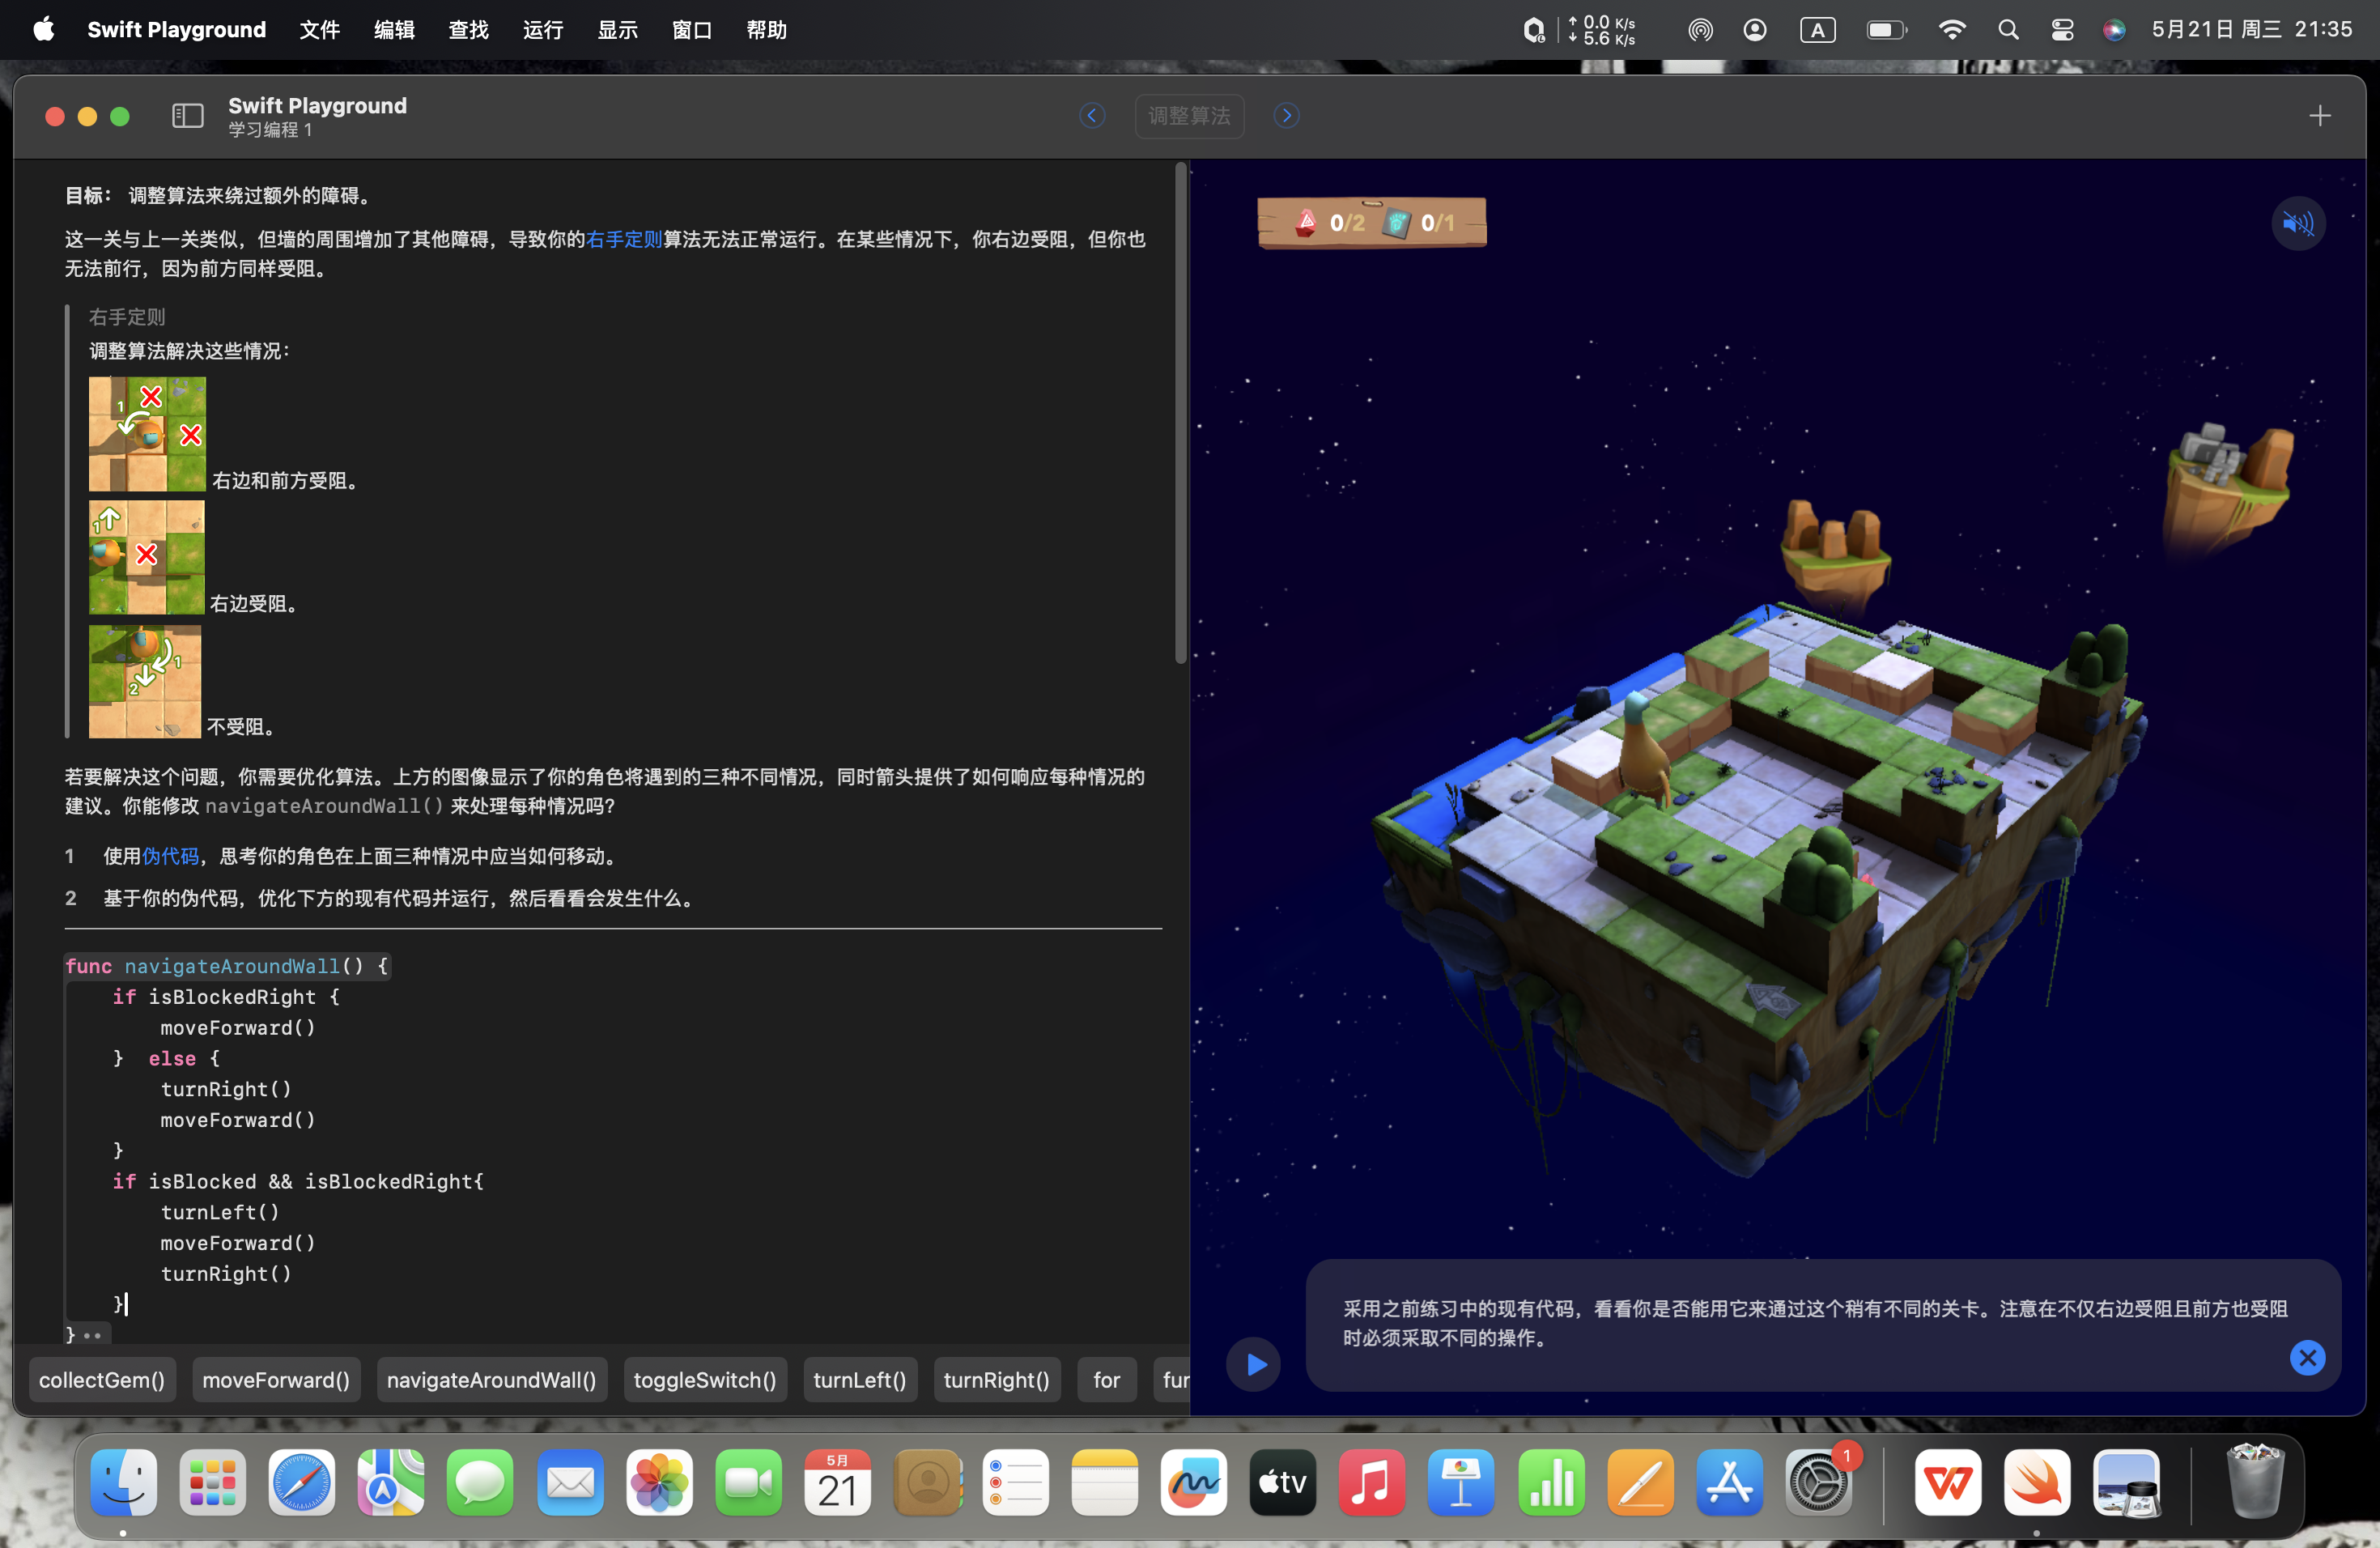Insert navigateAroundWall() from suggestion bar
The image size is (2380, 1548).
(491, 1380)
